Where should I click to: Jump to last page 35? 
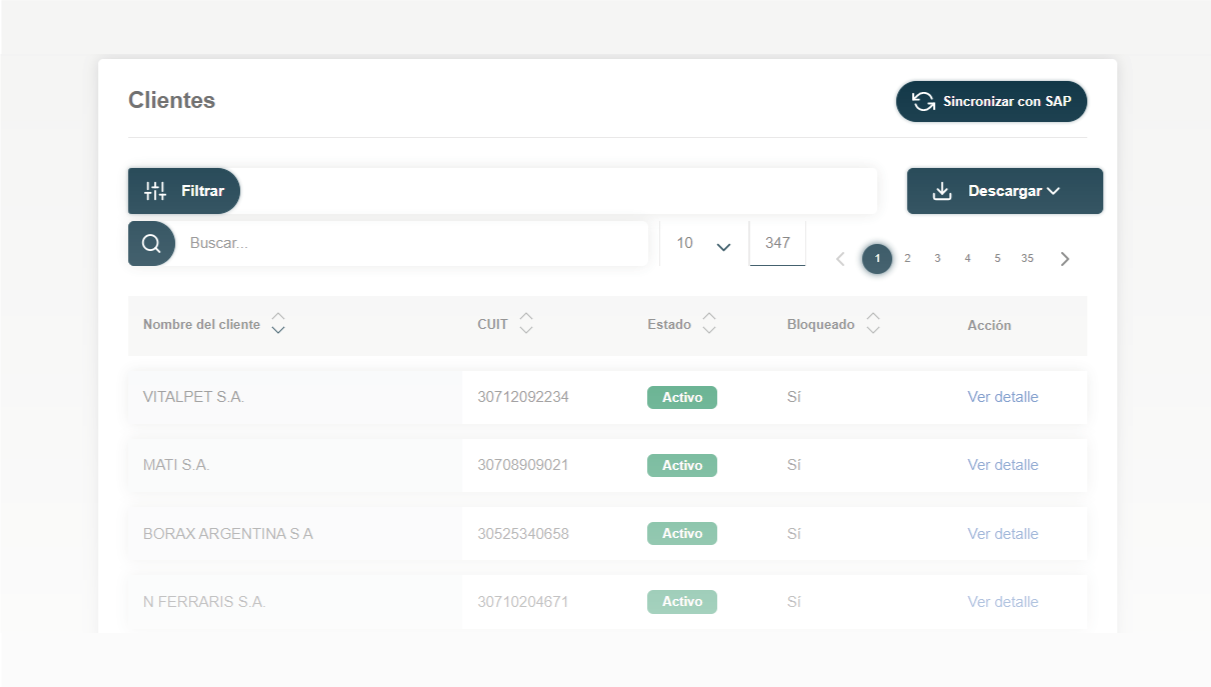point(1027,259)
